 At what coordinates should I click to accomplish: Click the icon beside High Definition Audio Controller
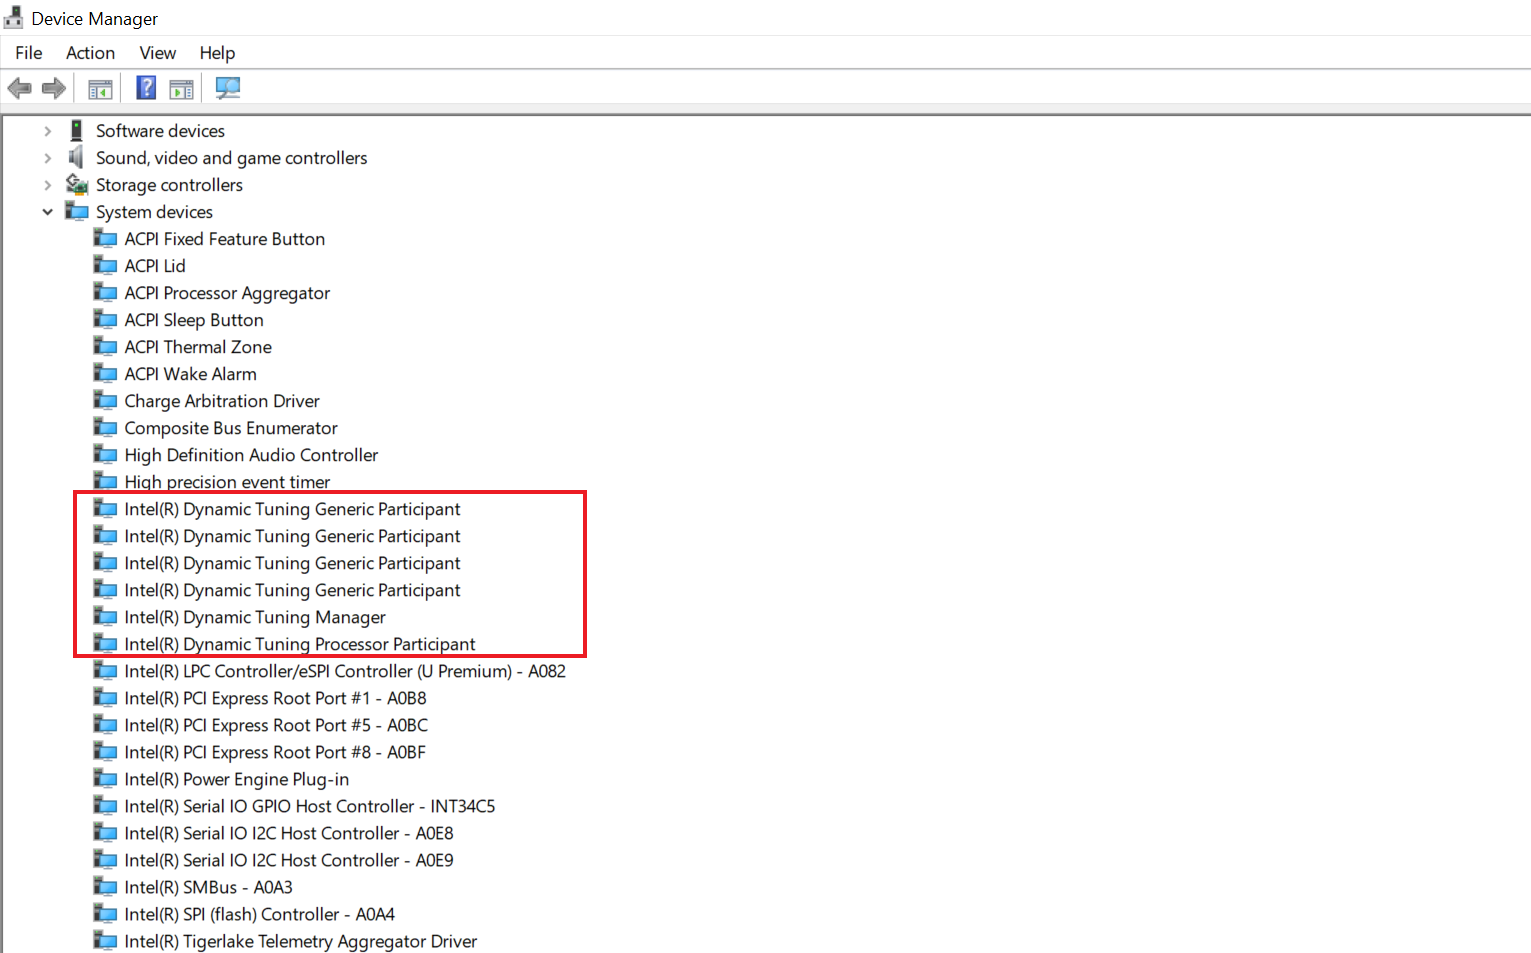tap(105, 454)
